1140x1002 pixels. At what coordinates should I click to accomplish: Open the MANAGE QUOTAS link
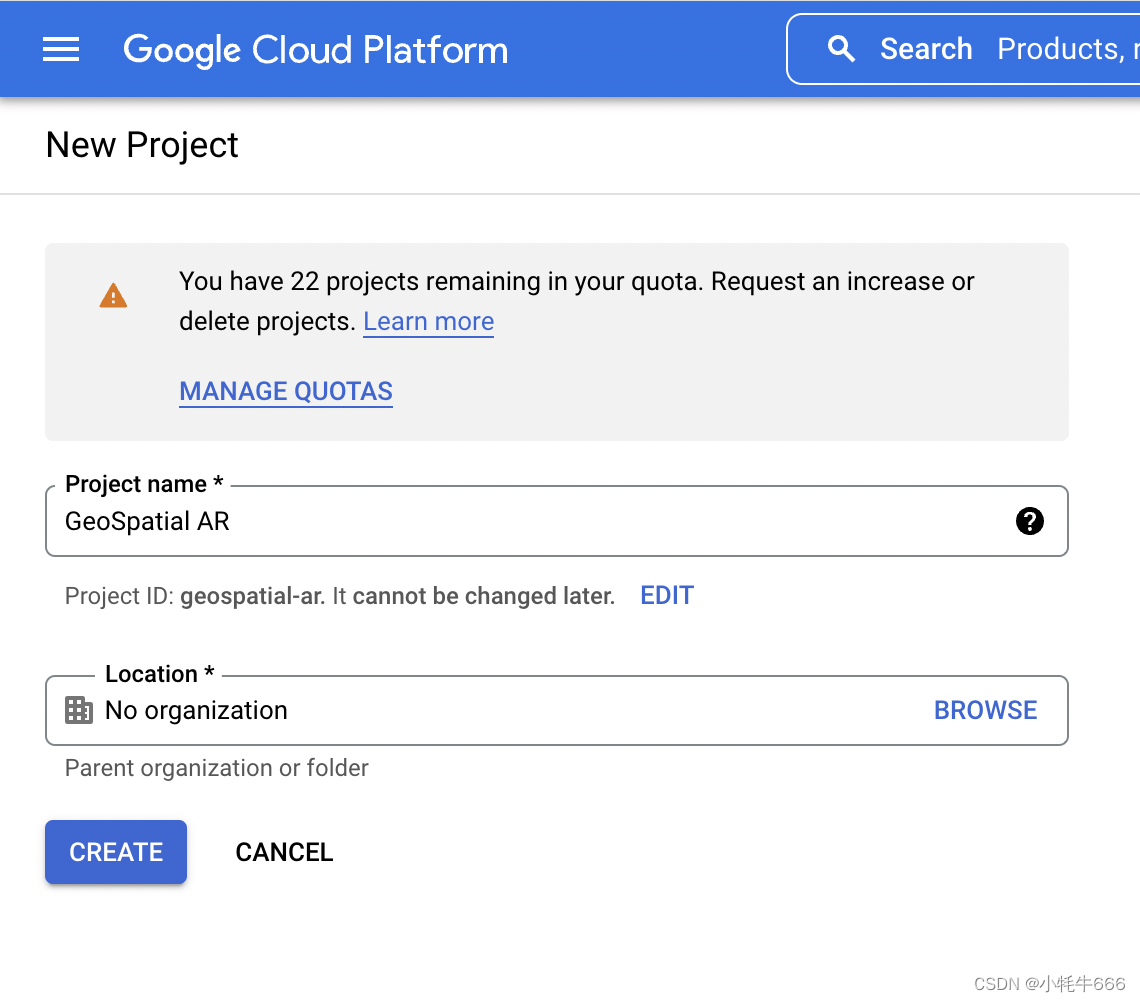[x=286, y=391]
